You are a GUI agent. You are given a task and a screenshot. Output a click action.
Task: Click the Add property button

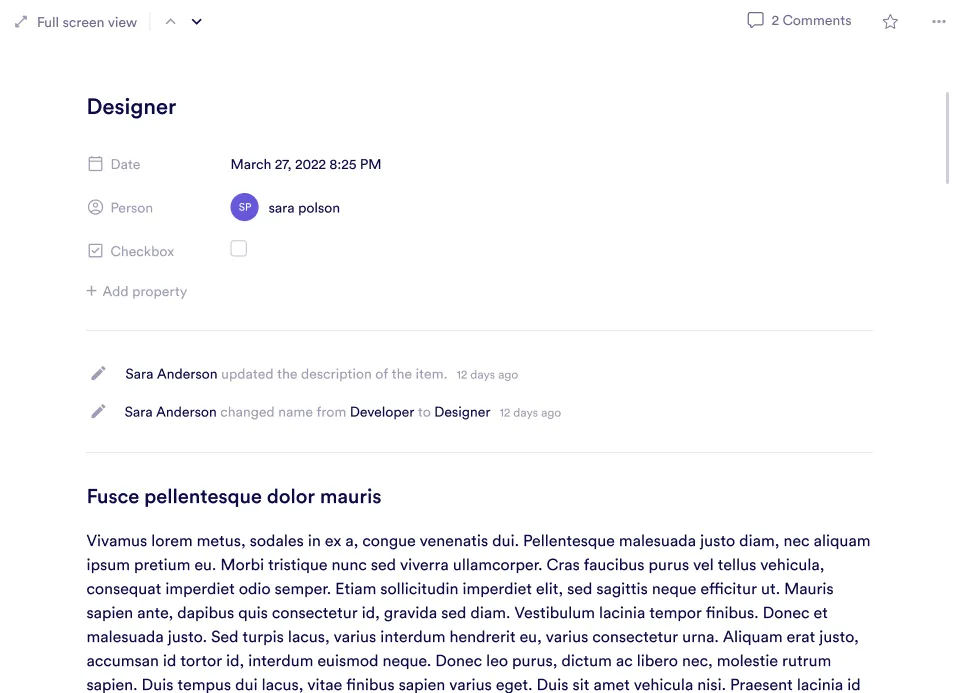click(x=144, y=292)
